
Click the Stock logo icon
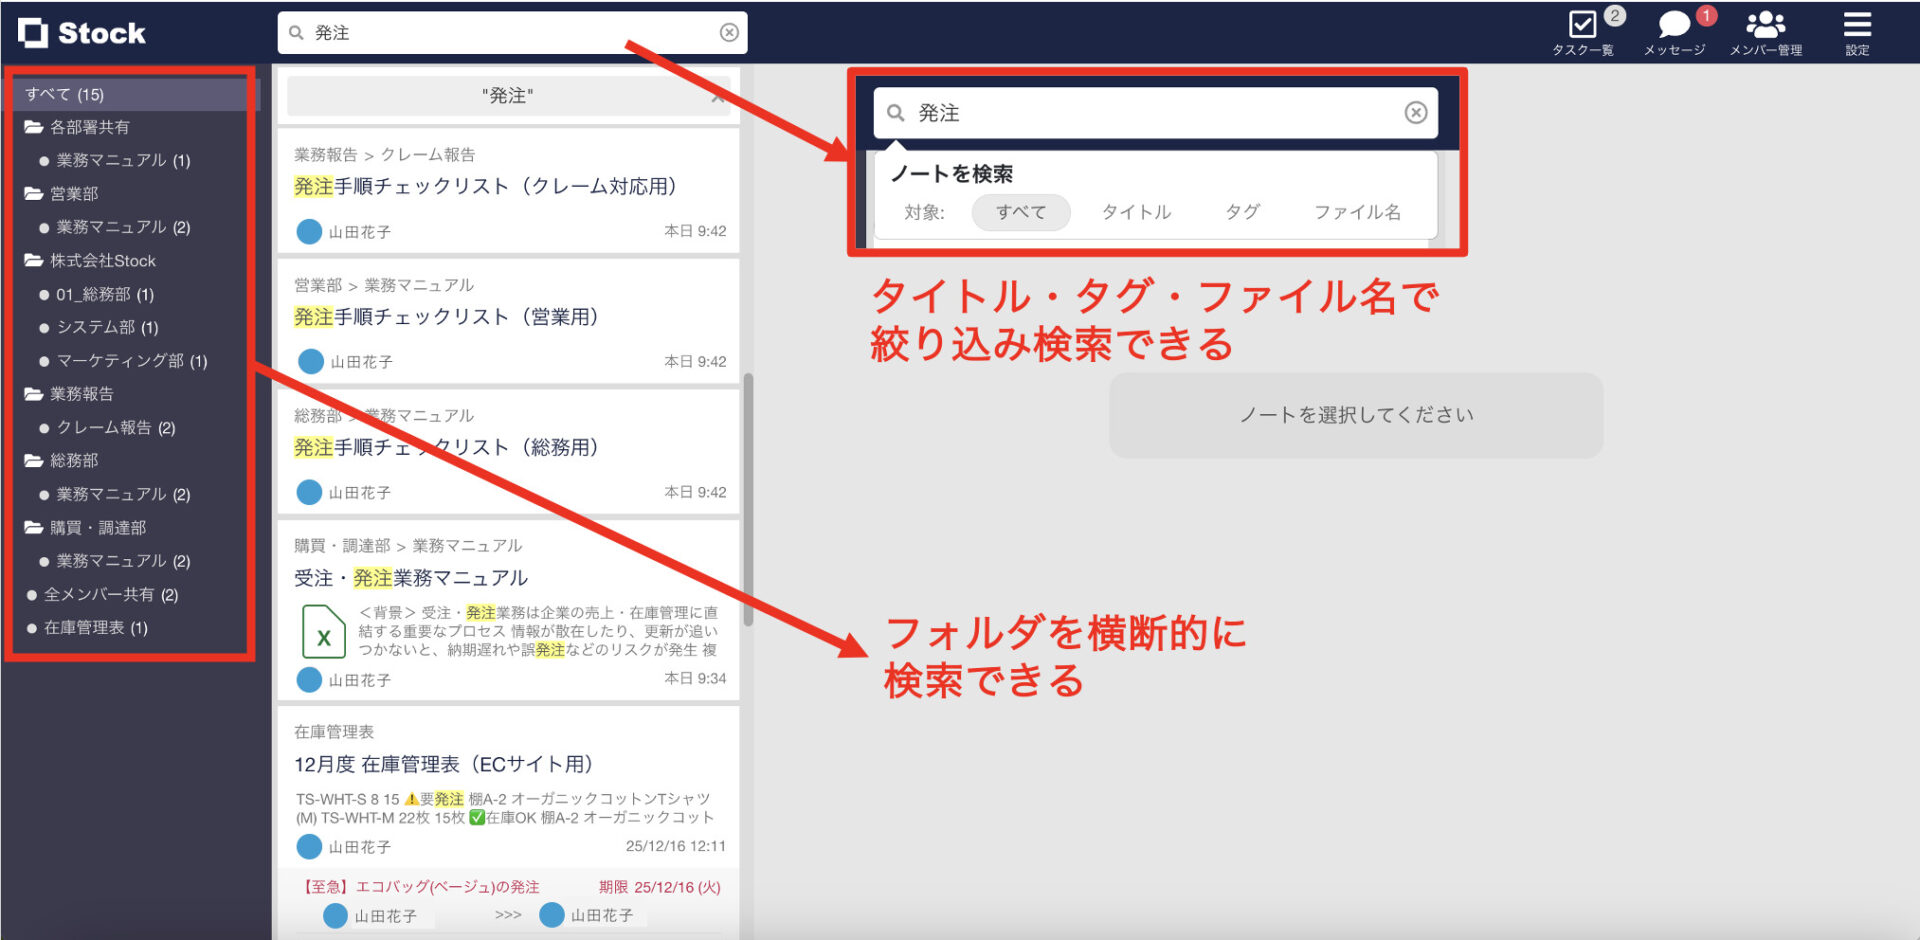point(35,32)
